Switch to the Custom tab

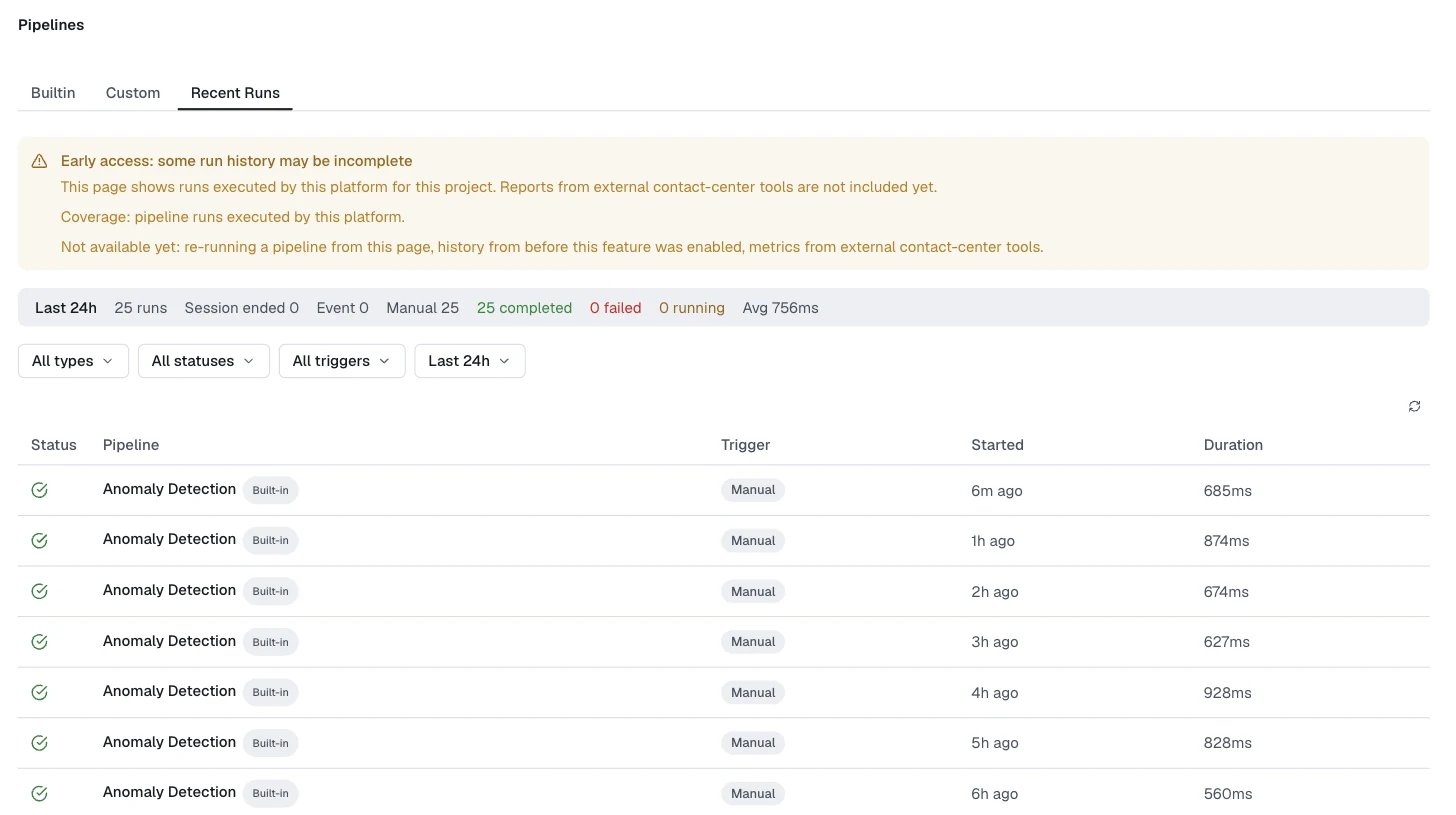pyautogui.click(x=133, y=92)
